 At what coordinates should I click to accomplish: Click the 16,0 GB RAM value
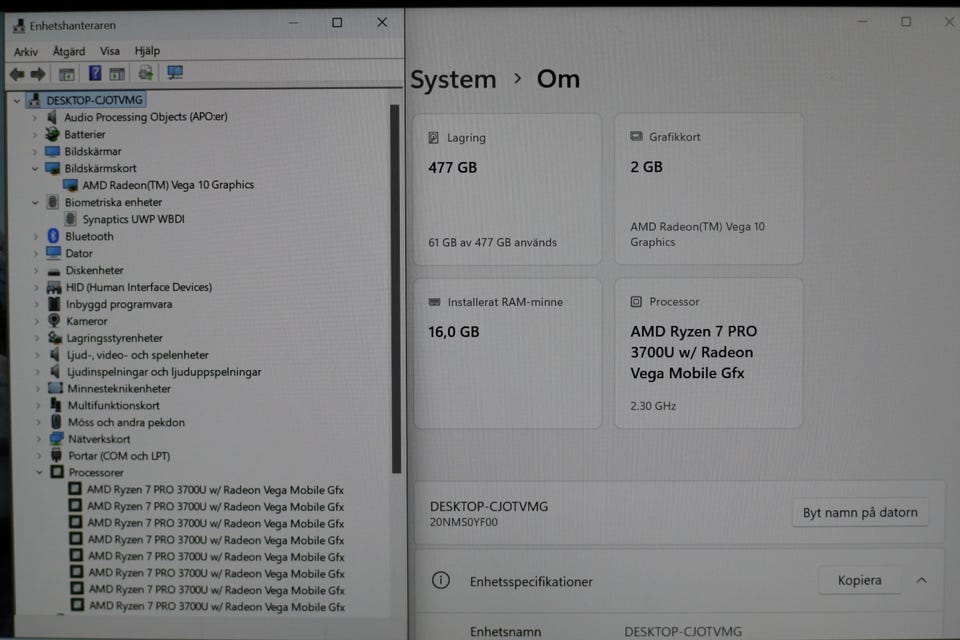tap(454, 332)
